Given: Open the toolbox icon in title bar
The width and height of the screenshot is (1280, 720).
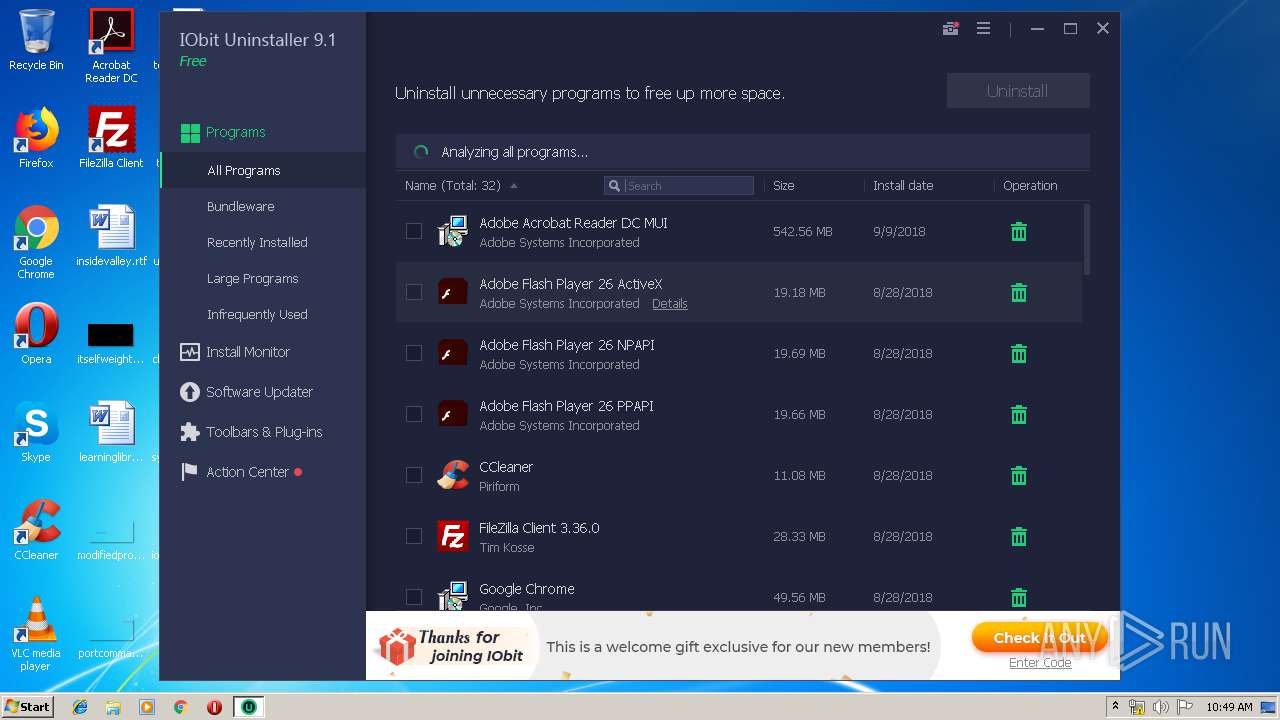Looking at the screenshot, I should tap(950, 29).
